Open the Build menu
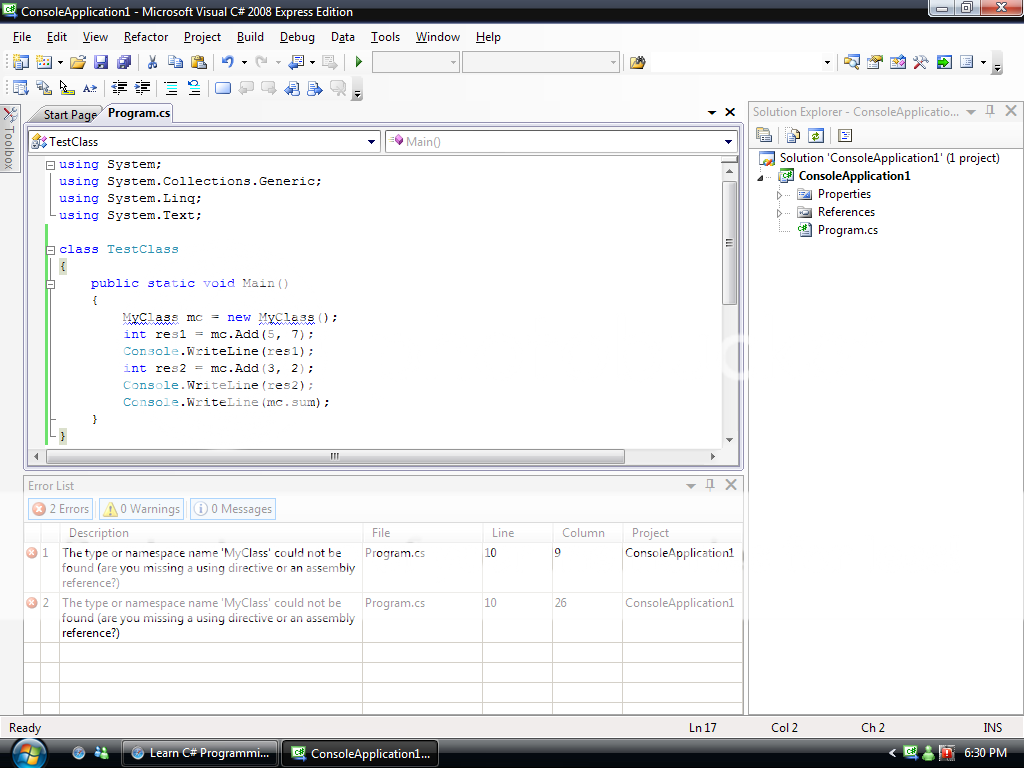Image resolution: width=1024 pixels, height=768 pixels. [250, 37]
